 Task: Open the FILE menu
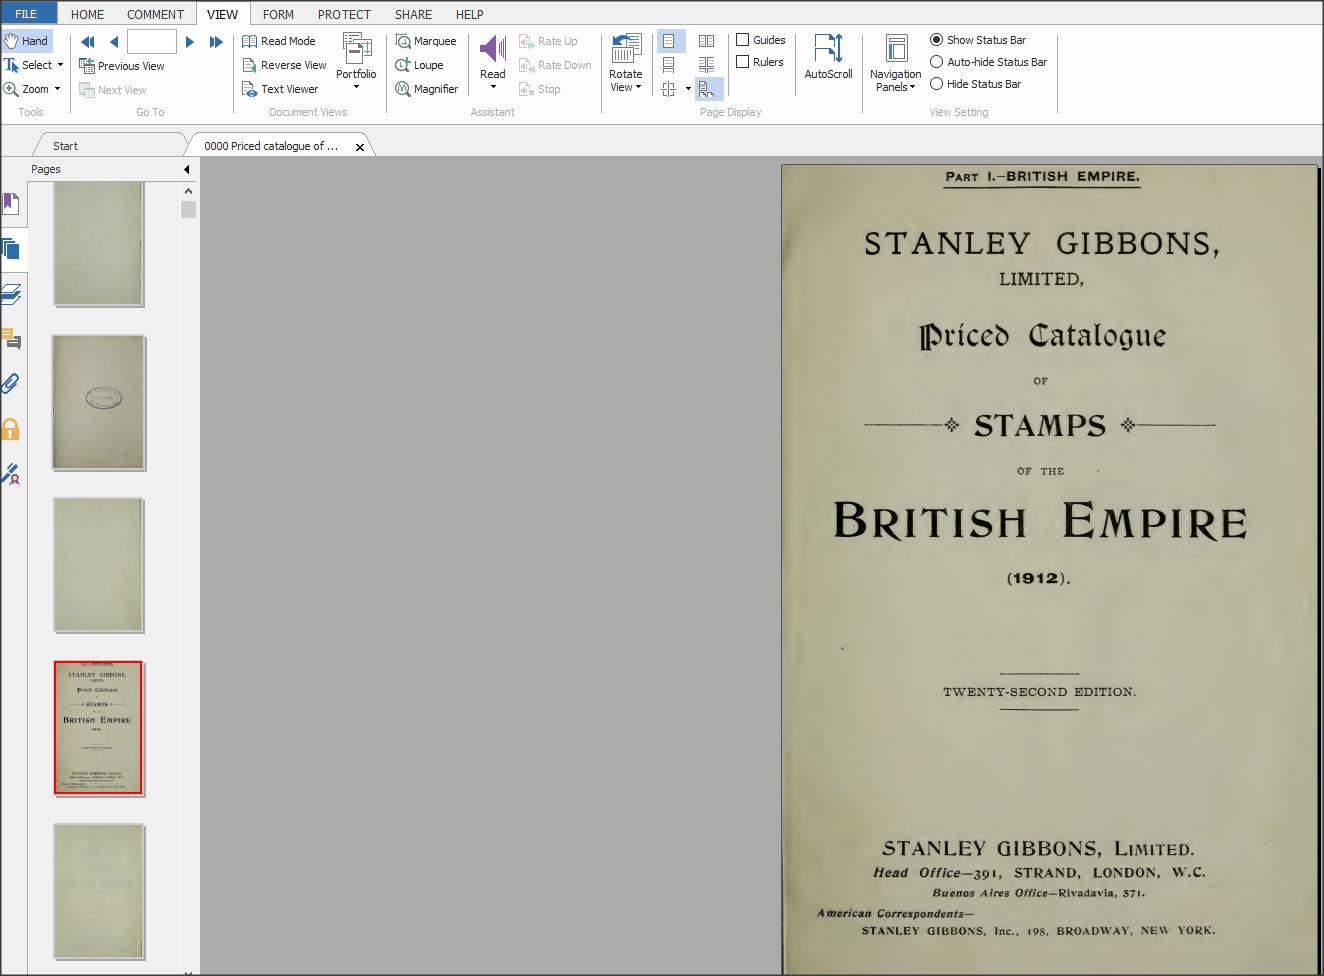pyautogui.click(x=27, y=14)
